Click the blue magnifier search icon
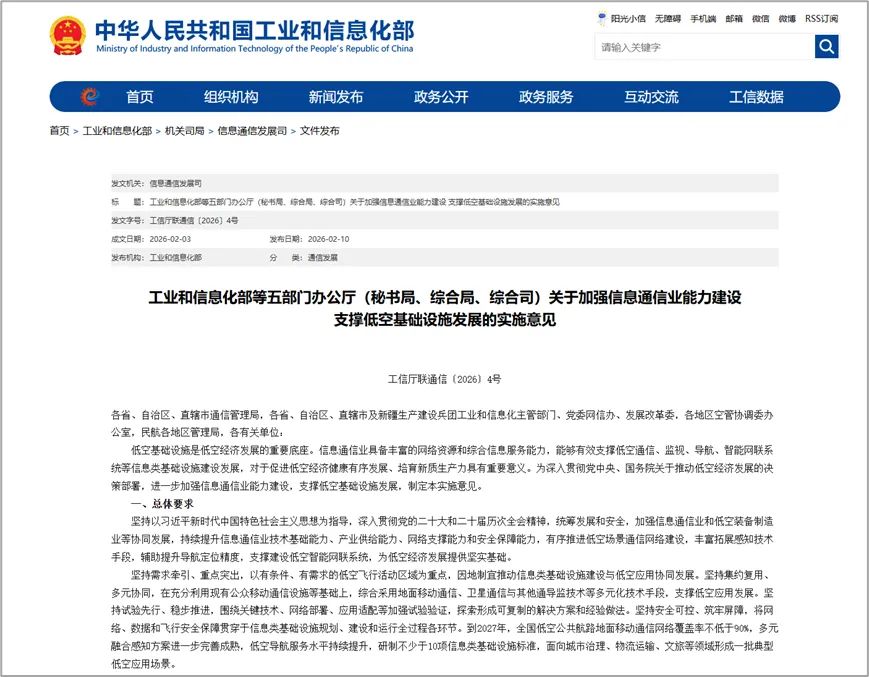The image size is (869, 677). (x=827, y=46)
